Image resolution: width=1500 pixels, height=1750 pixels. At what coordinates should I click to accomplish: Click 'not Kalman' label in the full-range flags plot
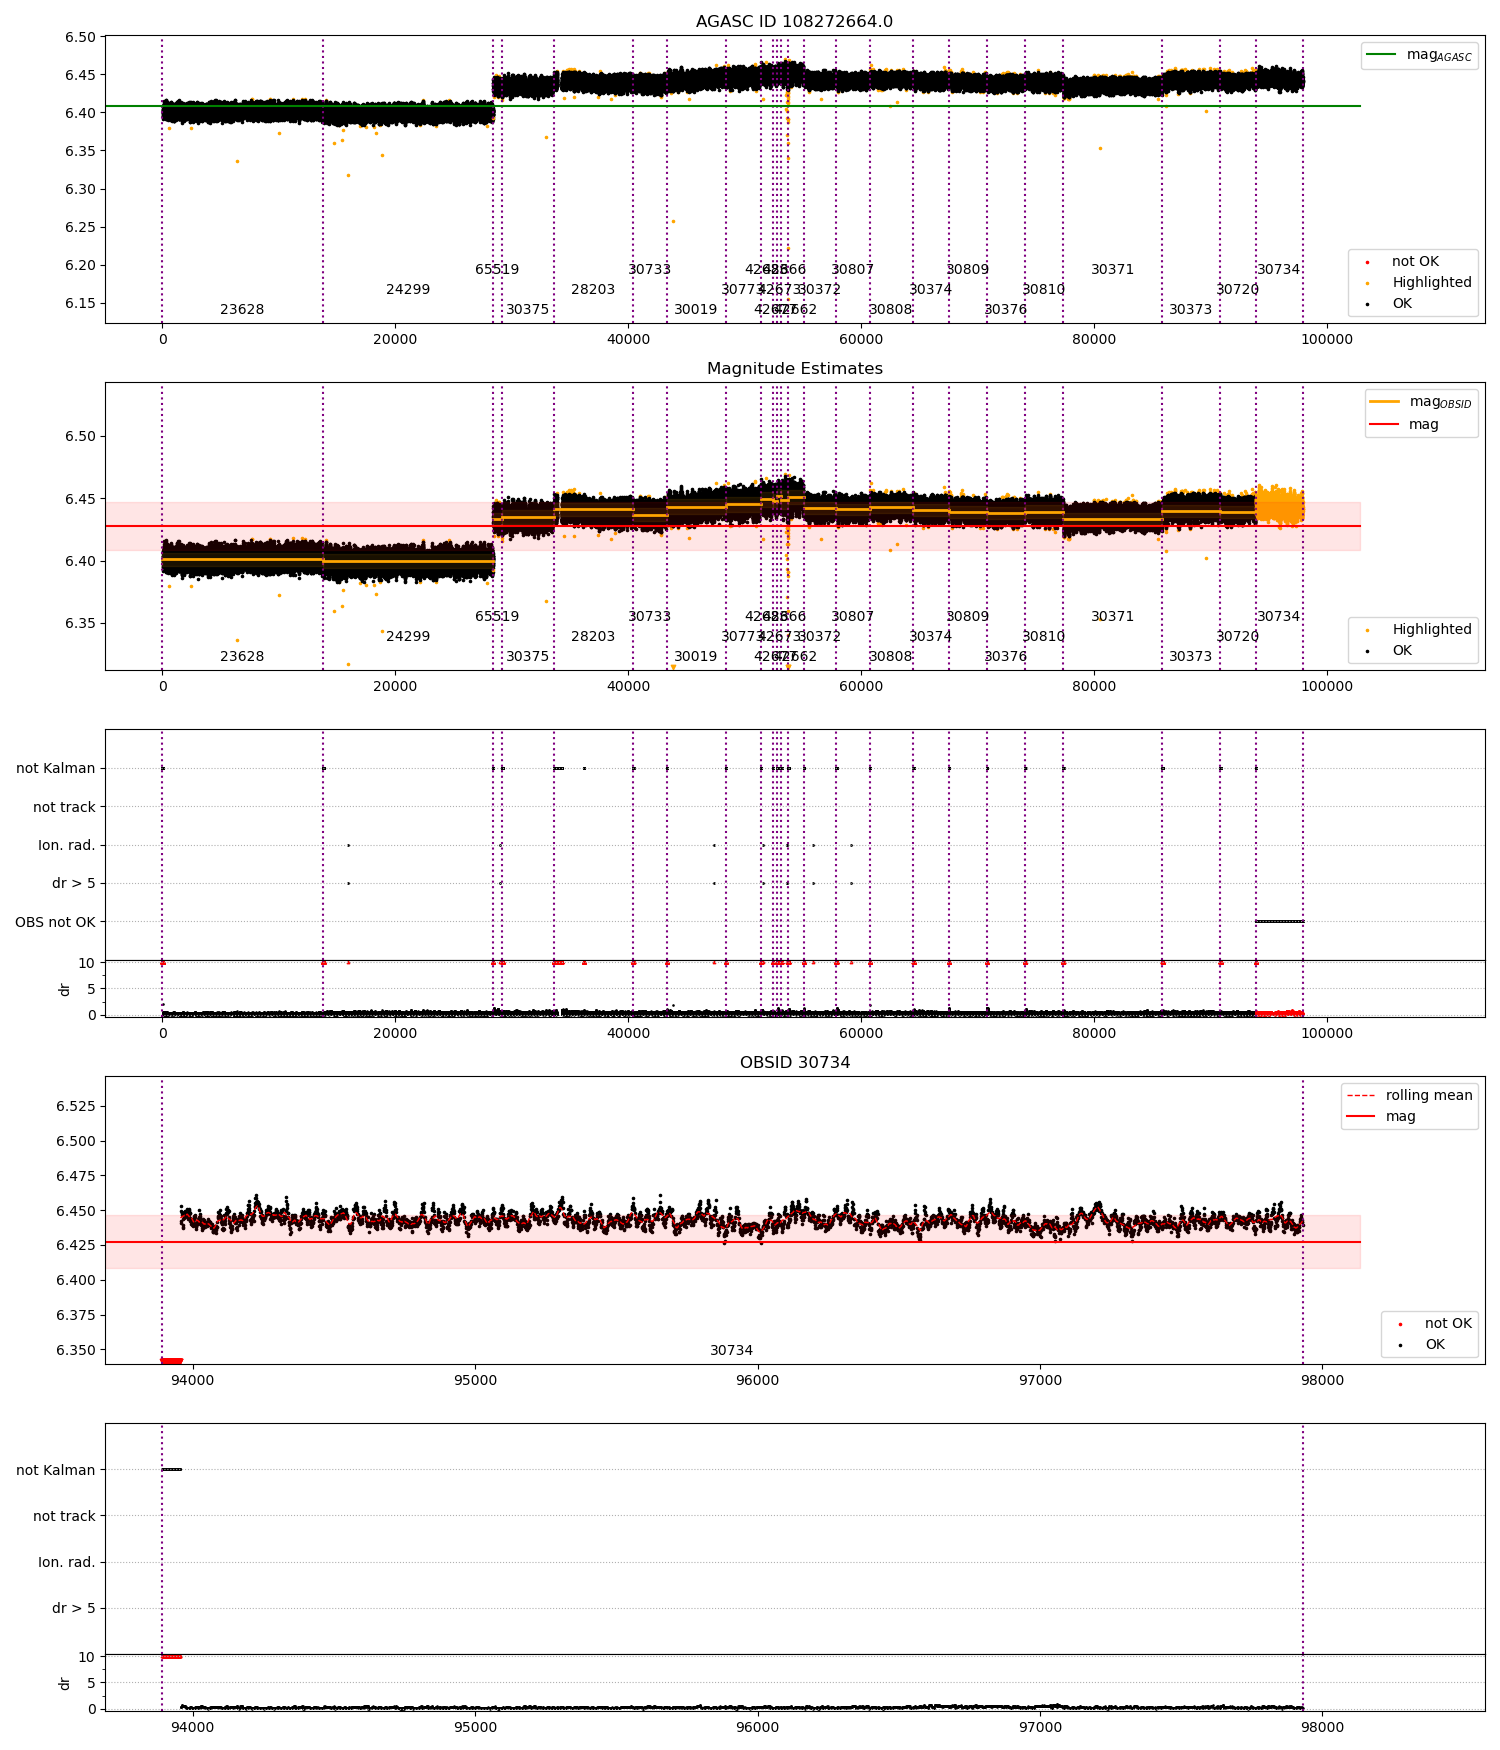pos(56,768)
